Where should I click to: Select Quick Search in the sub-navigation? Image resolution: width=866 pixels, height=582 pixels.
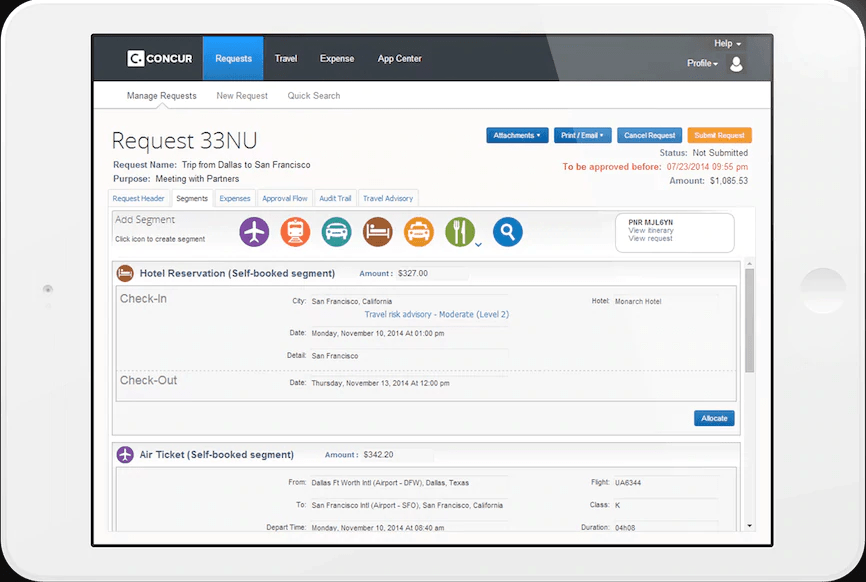click(x=314, y=96)
